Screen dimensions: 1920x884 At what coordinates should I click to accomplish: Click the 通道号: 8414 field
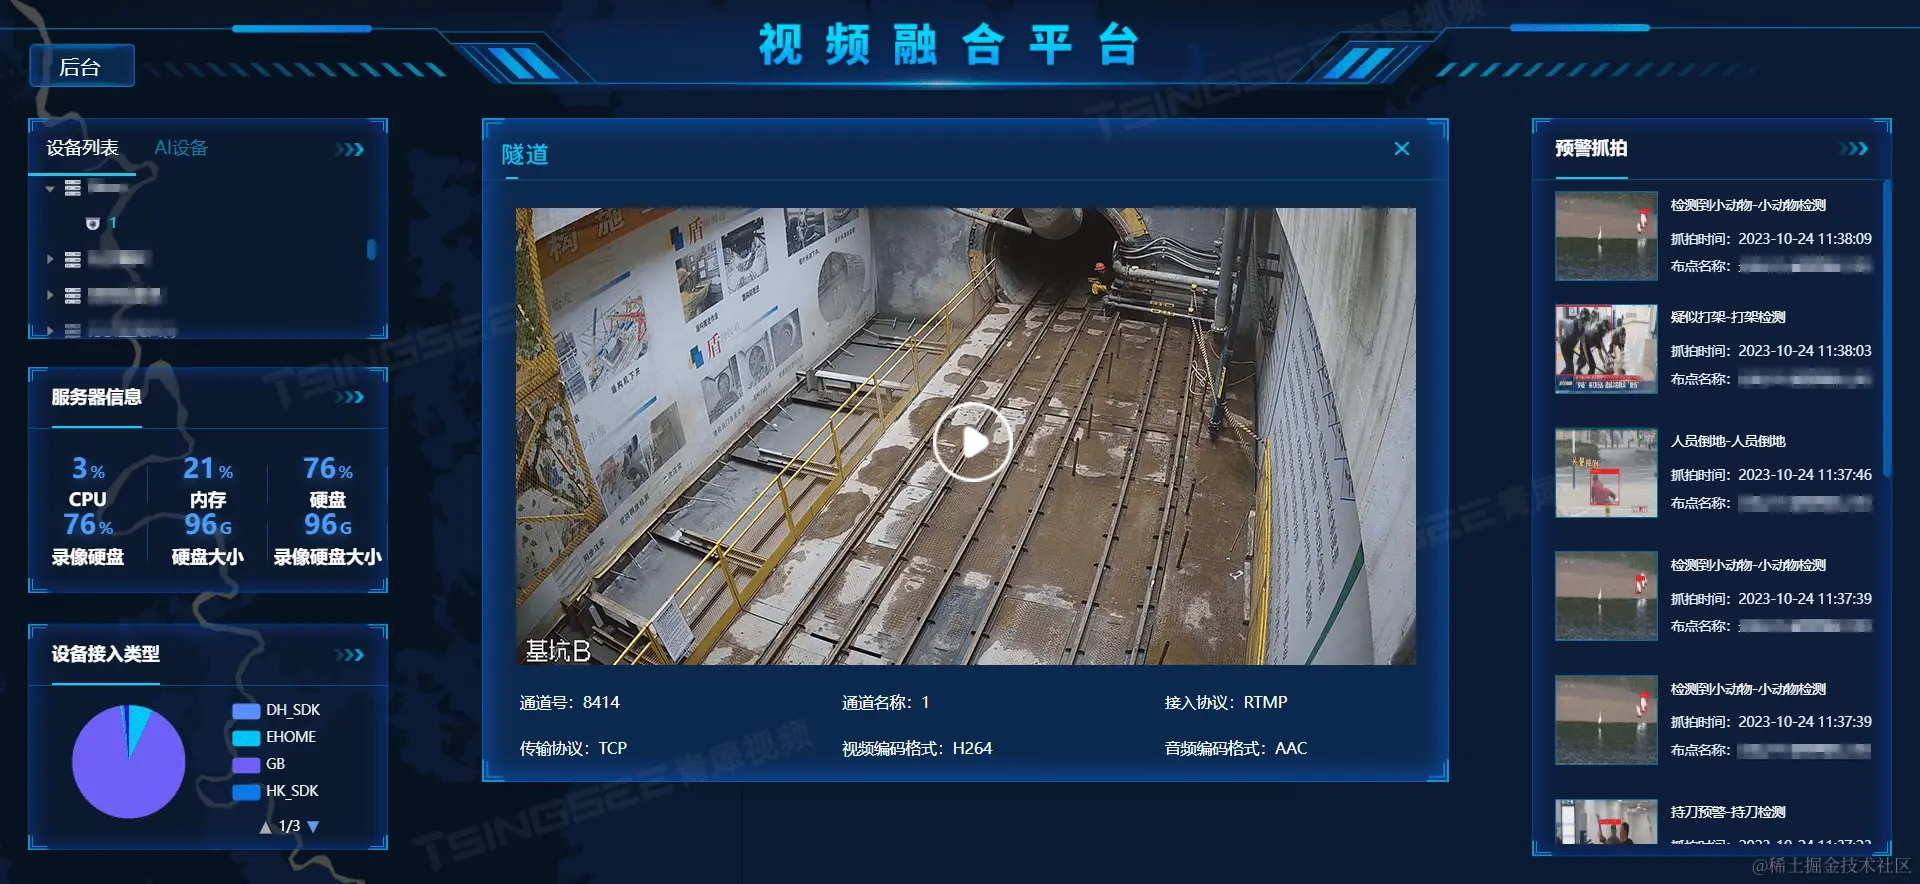(x=570, y=703)
